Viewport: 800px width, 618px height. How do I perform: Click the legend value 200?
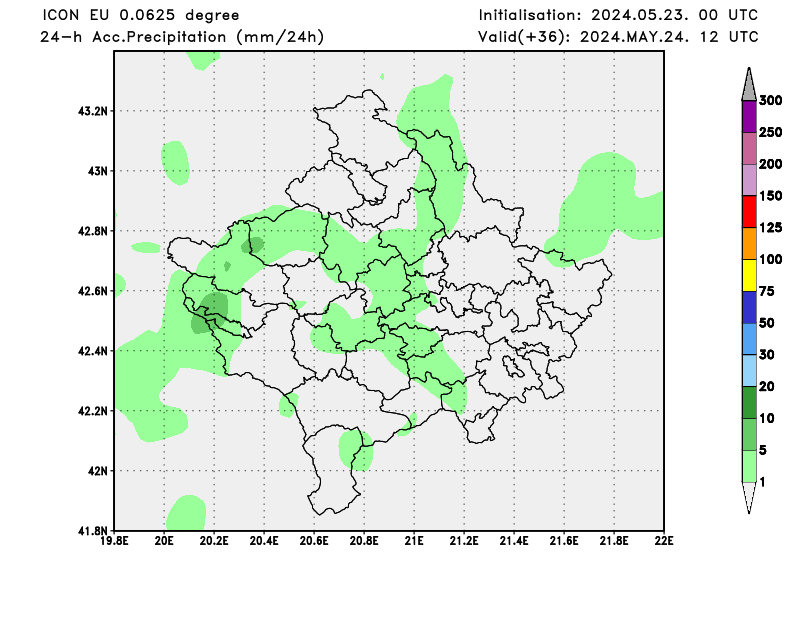770,164
